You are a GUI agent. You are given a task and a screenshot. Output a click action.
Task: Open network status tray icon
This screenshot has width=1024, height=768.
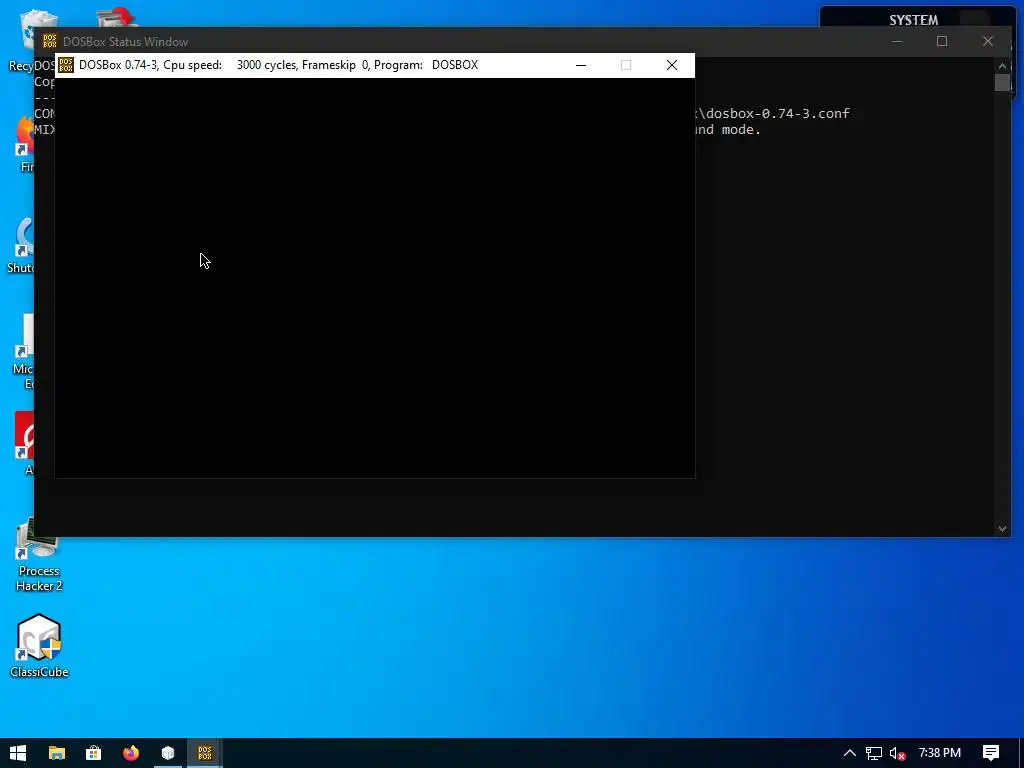(x=874, y=753)
